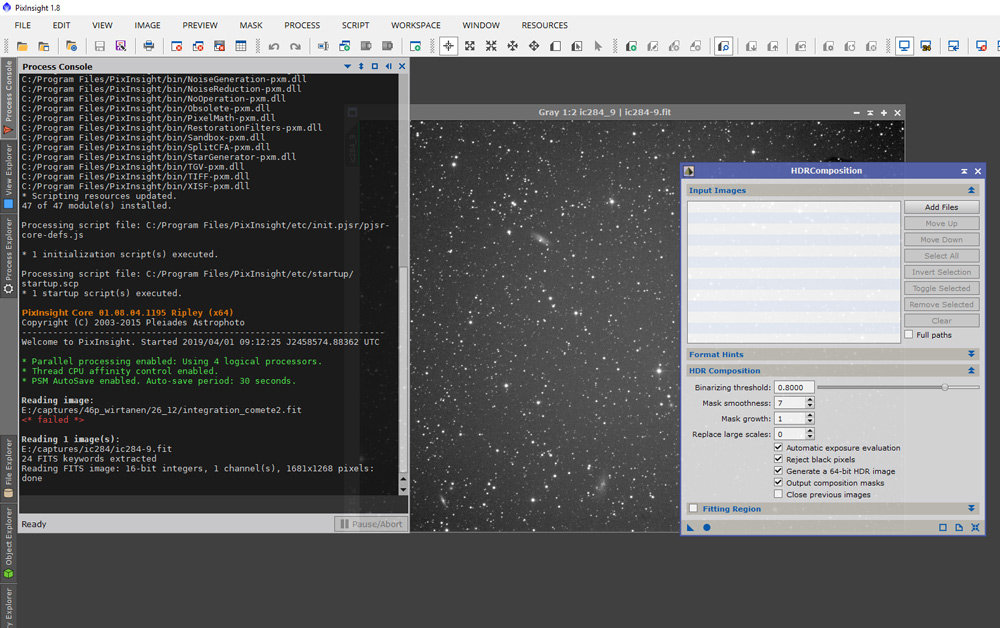Screen dimensions: 1000x628
Task: Click the Undo arrow in the toolbar
Action: (x=273, y=46)
